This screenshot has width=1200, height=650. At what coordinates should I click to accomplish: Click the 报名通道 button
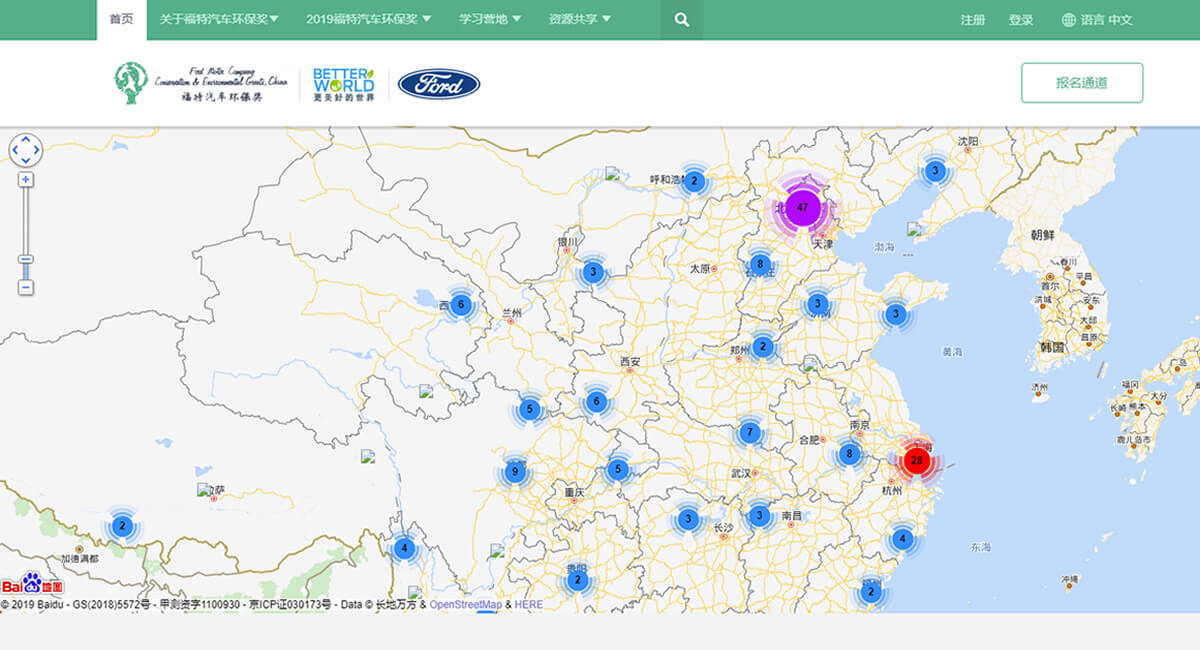pos(1081,83)
